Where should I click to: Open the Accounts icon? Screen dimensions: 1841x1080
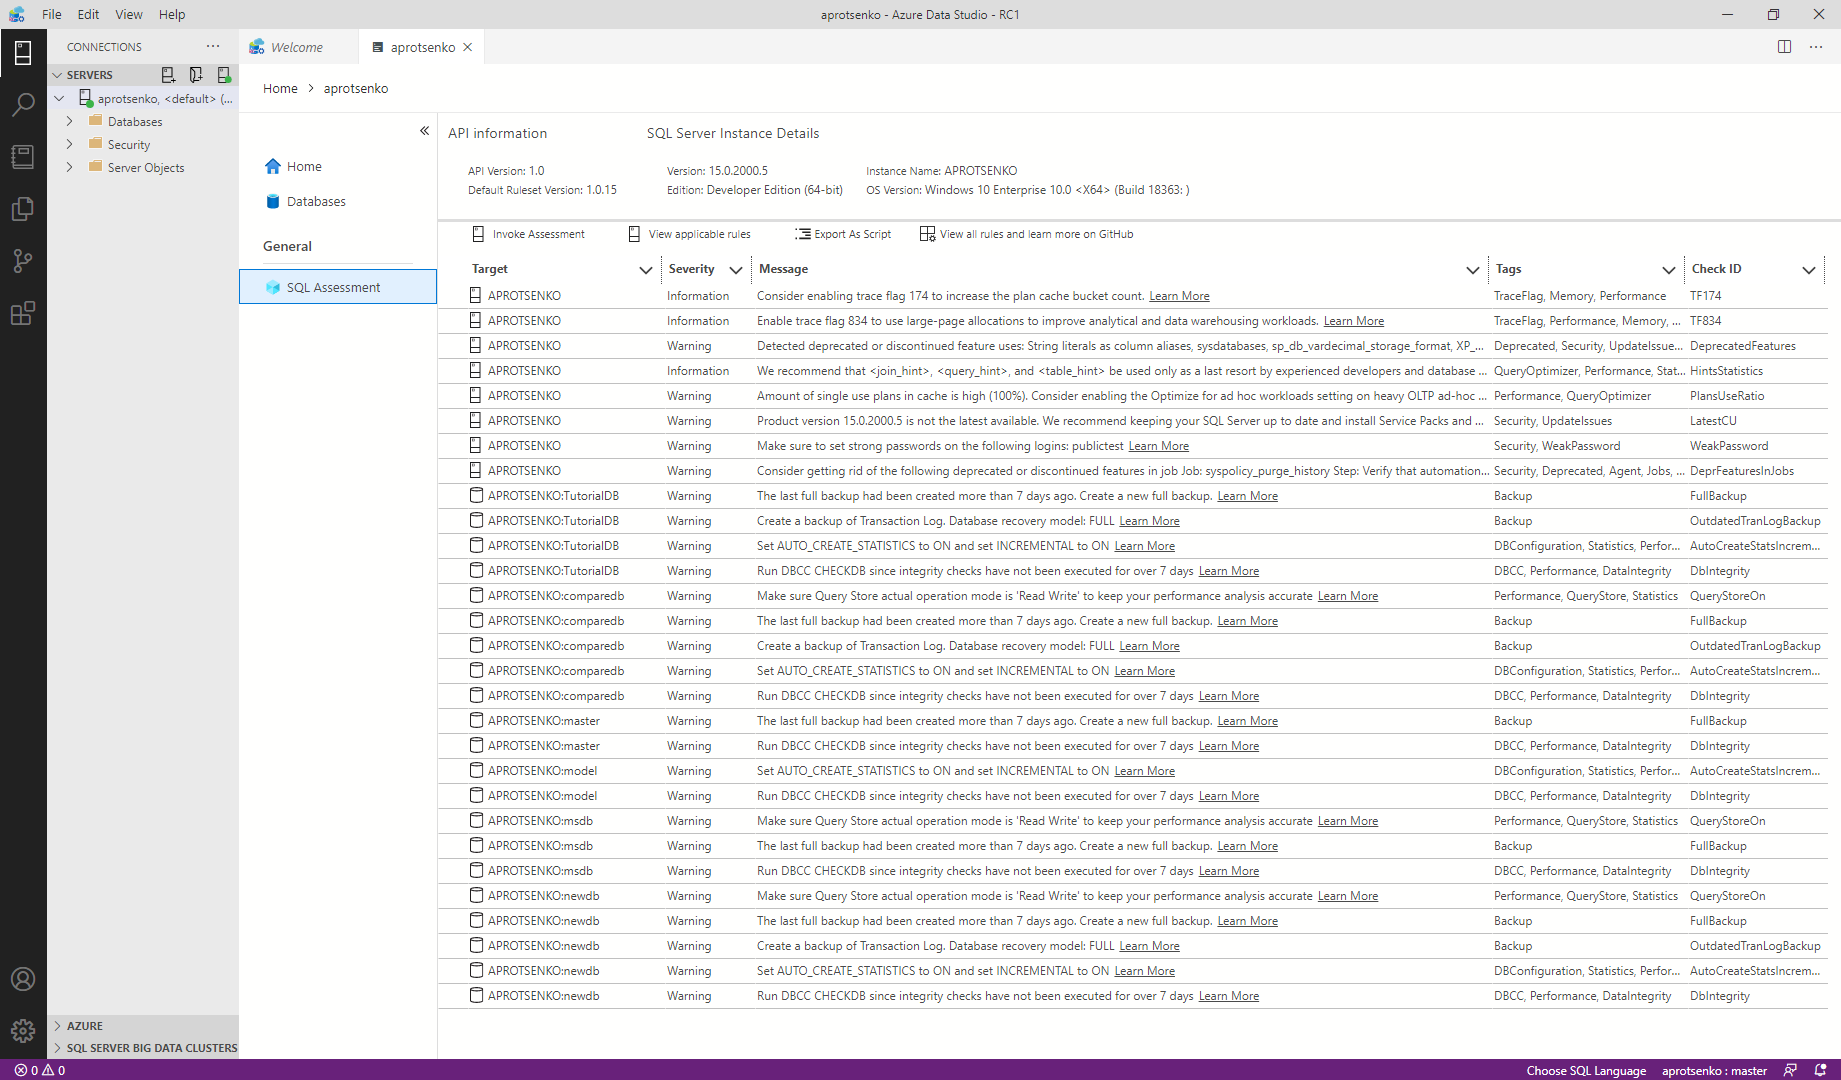[x=23, y=979]
